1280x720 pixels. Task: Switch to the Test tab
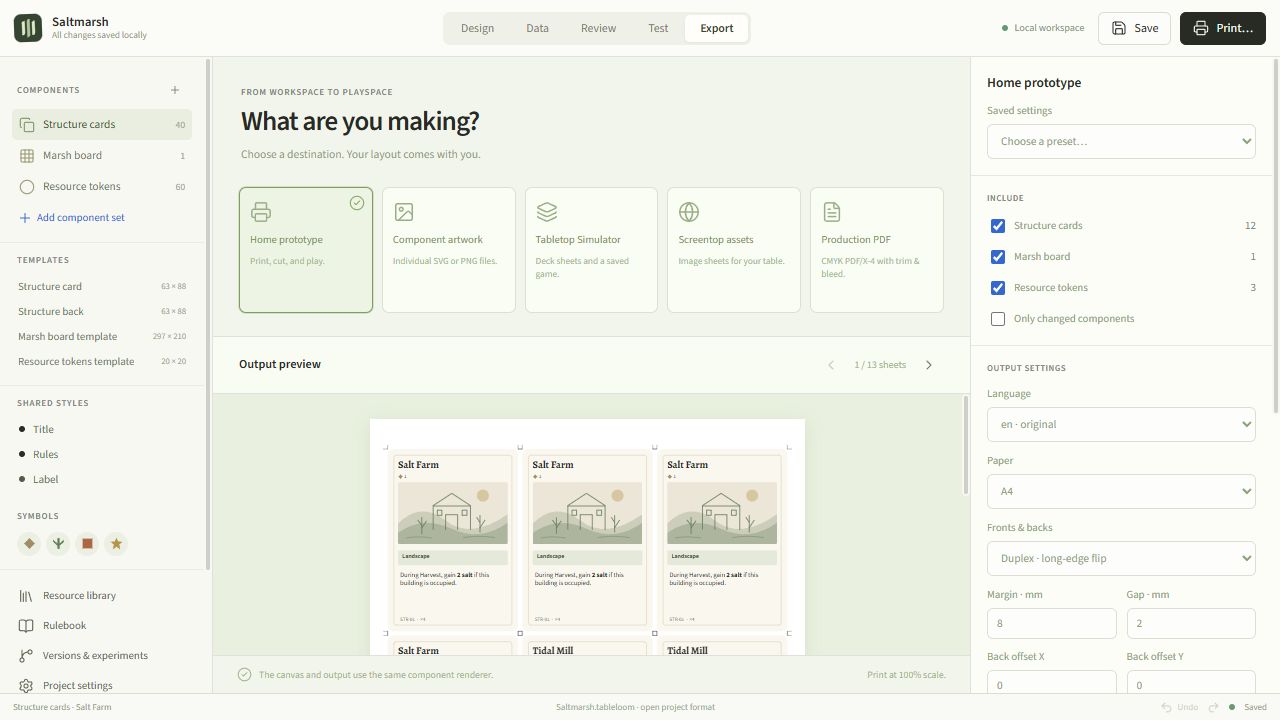[x=658, y=28]
